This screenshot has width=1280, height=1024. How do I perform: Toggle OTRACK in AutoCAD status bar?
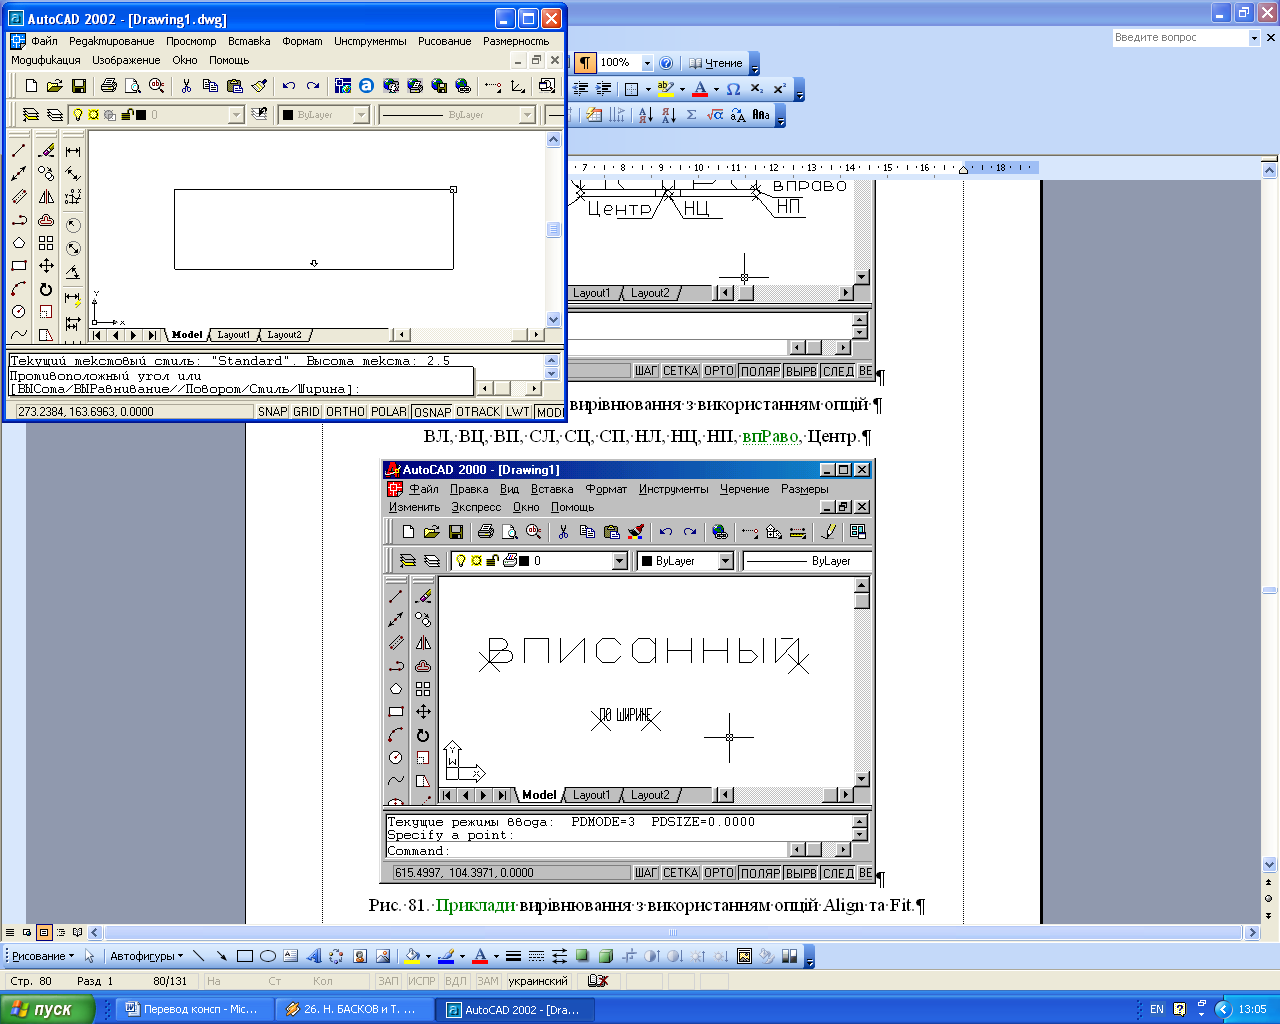point(478,412)
